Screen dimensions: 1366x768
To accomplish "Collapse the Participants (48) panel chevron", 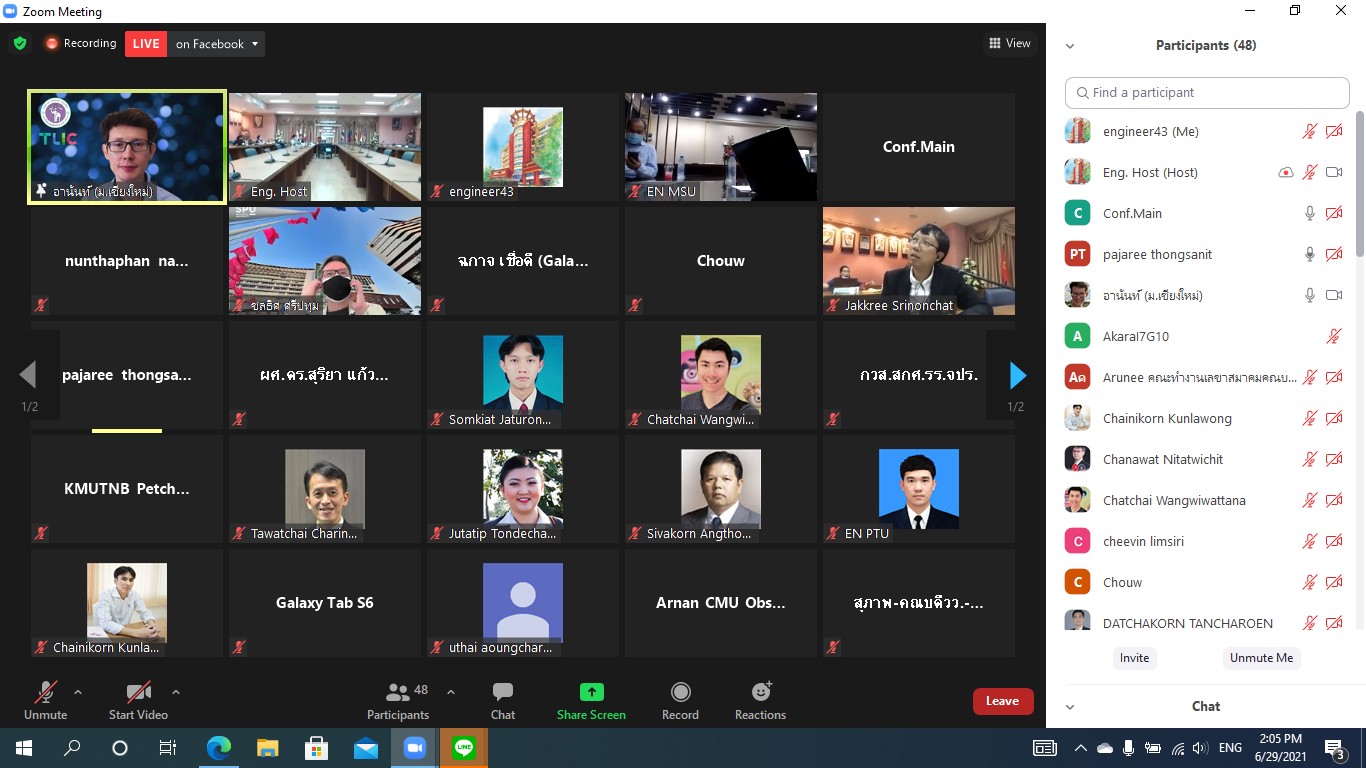I will [1069, 46].
